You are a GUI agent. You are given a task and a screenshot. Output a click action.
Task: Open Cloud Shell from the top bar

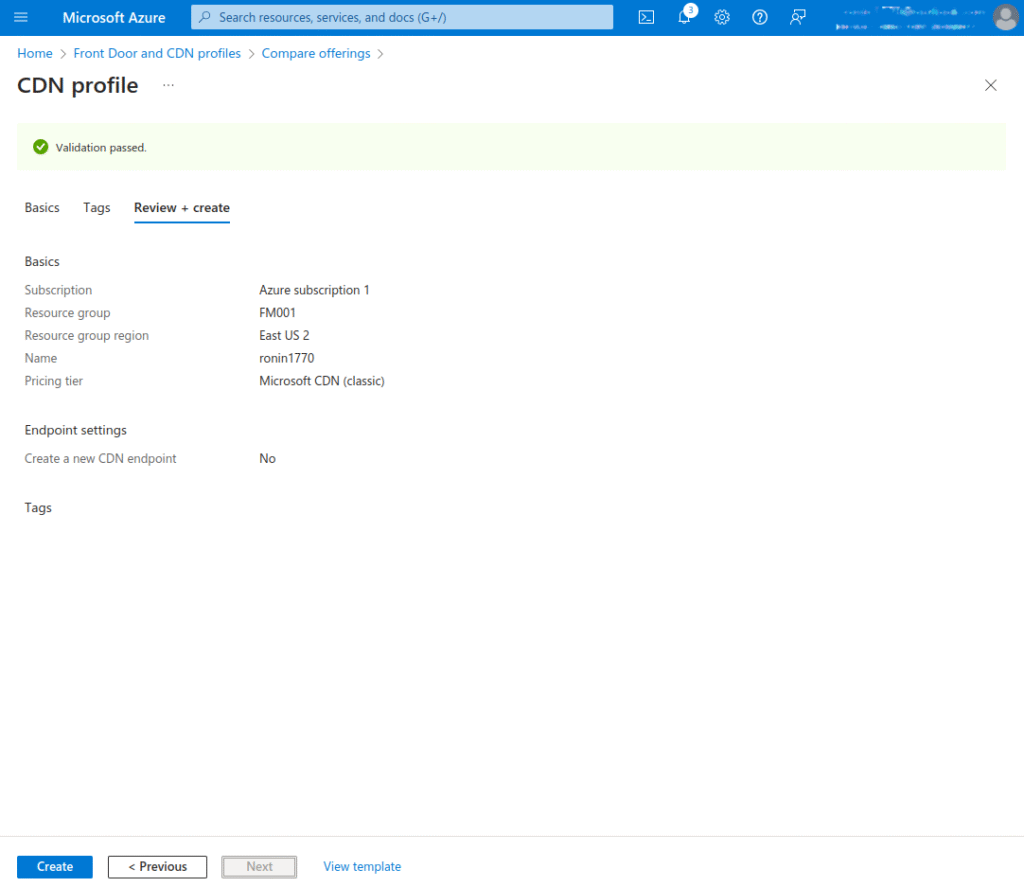click(x=646, y=18)
